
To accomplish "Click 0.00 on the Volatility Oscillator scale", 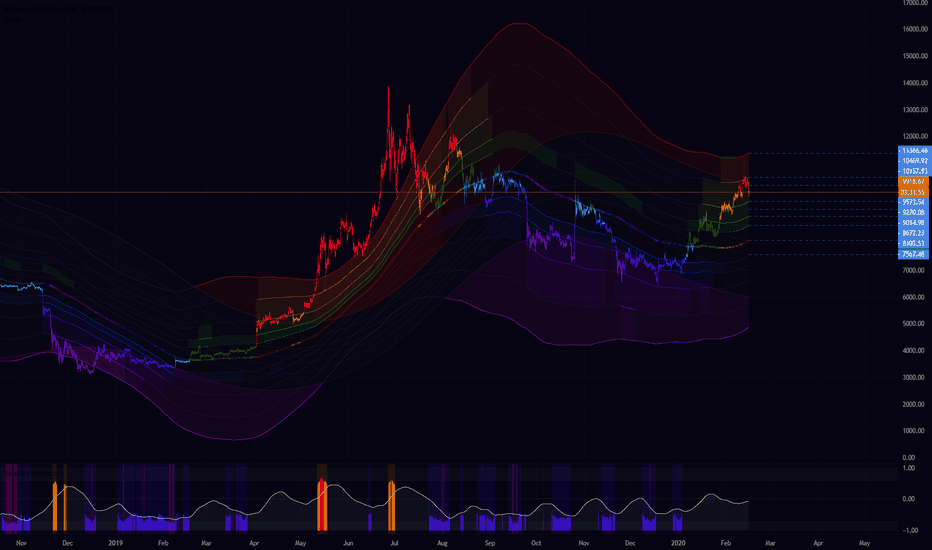I will (909, 499).
